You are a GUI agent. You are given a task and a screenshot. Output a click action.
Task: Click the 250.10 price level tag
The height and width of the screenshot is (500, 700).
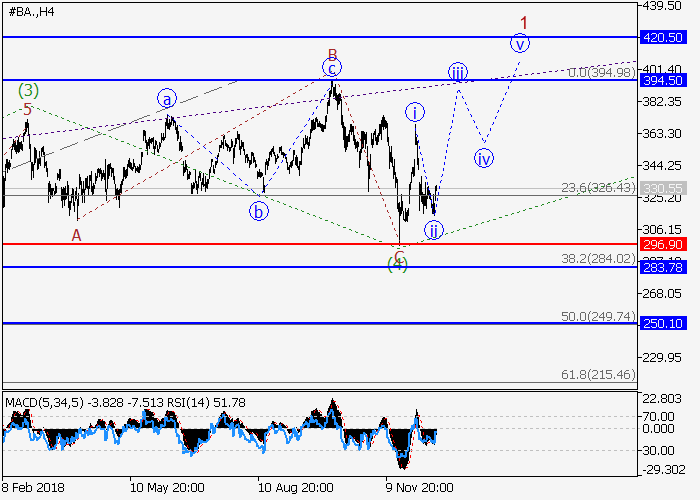coord(663,323)
